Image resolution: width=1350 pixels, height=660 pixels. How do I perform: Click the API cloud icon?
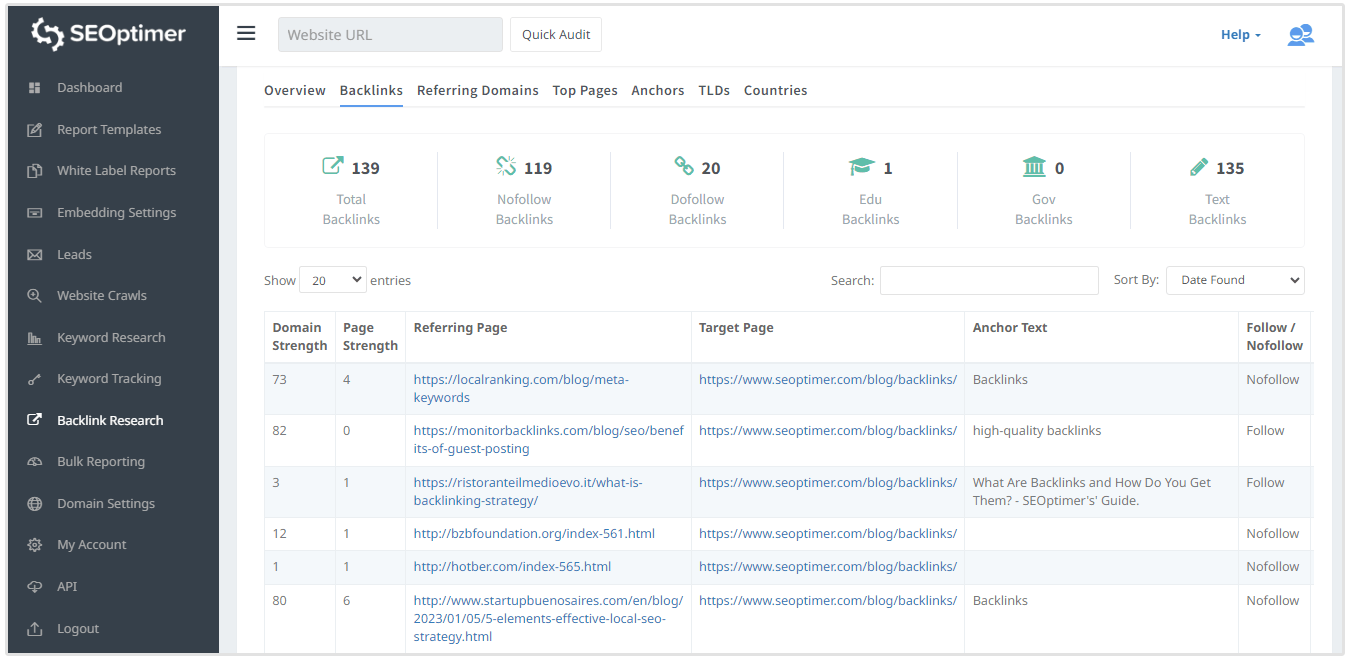(35, 587)
